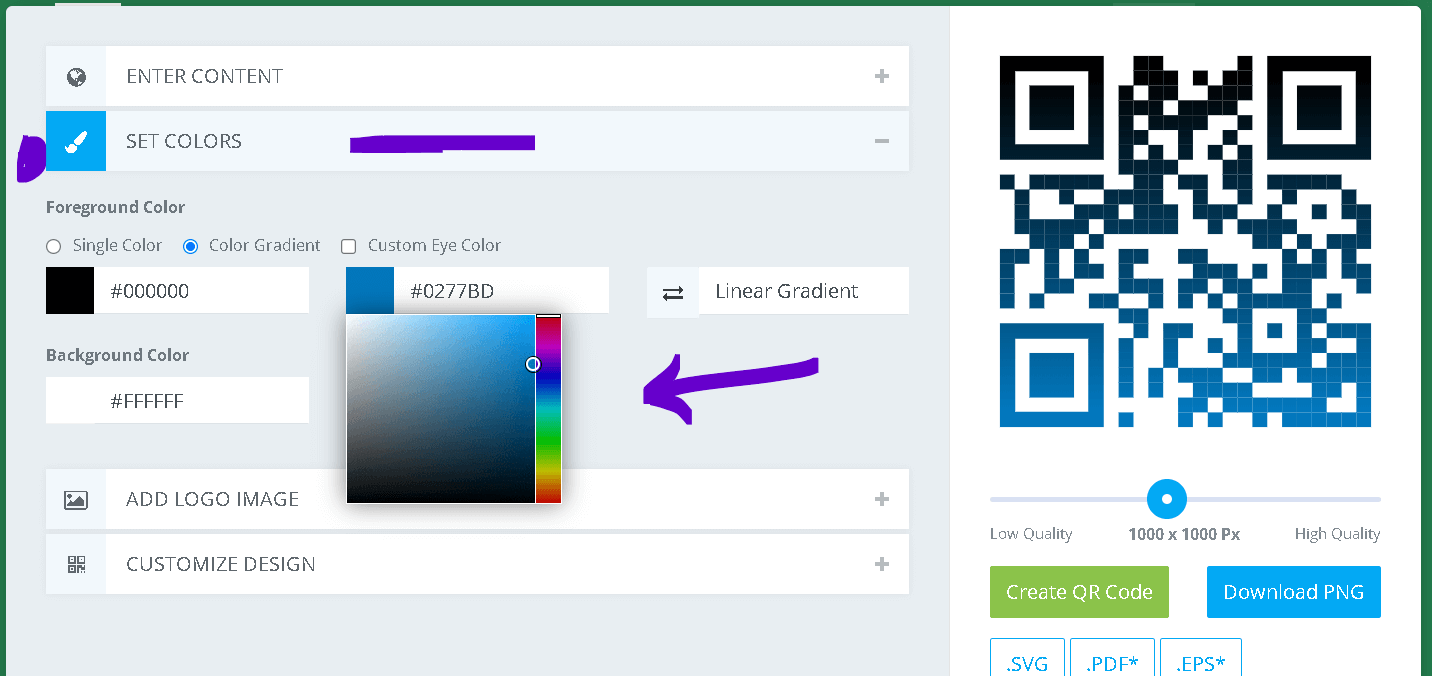Click the #FFFFFF background color input field
The image size is (1432, 676).
tap(200, 401)
